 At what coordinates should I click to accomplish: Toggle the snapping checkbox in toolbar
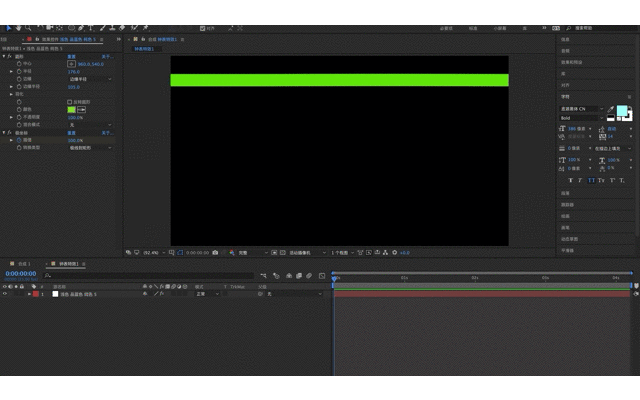[202, 29]
